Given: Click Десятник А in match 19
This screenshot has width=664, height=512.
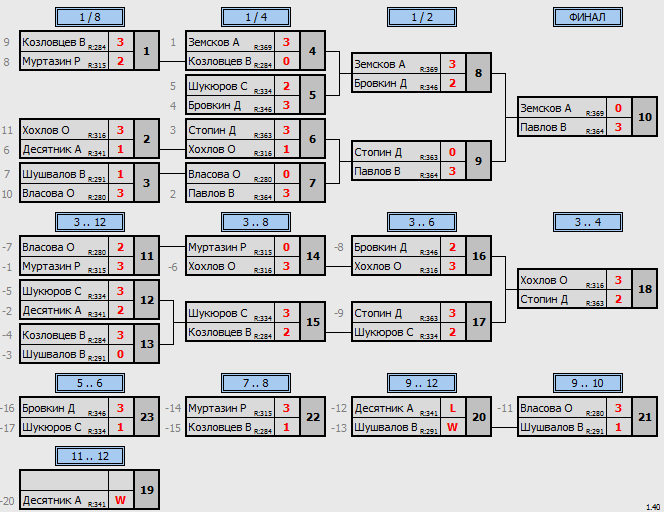Looking at the screenshot, I should click(x=52, y=500).
